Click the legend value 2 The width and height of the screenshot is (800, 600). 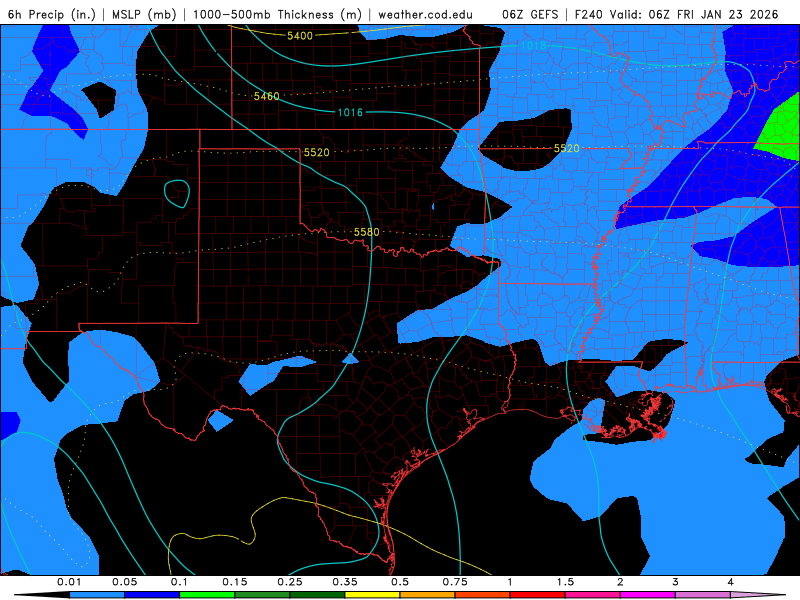(620, 582)
